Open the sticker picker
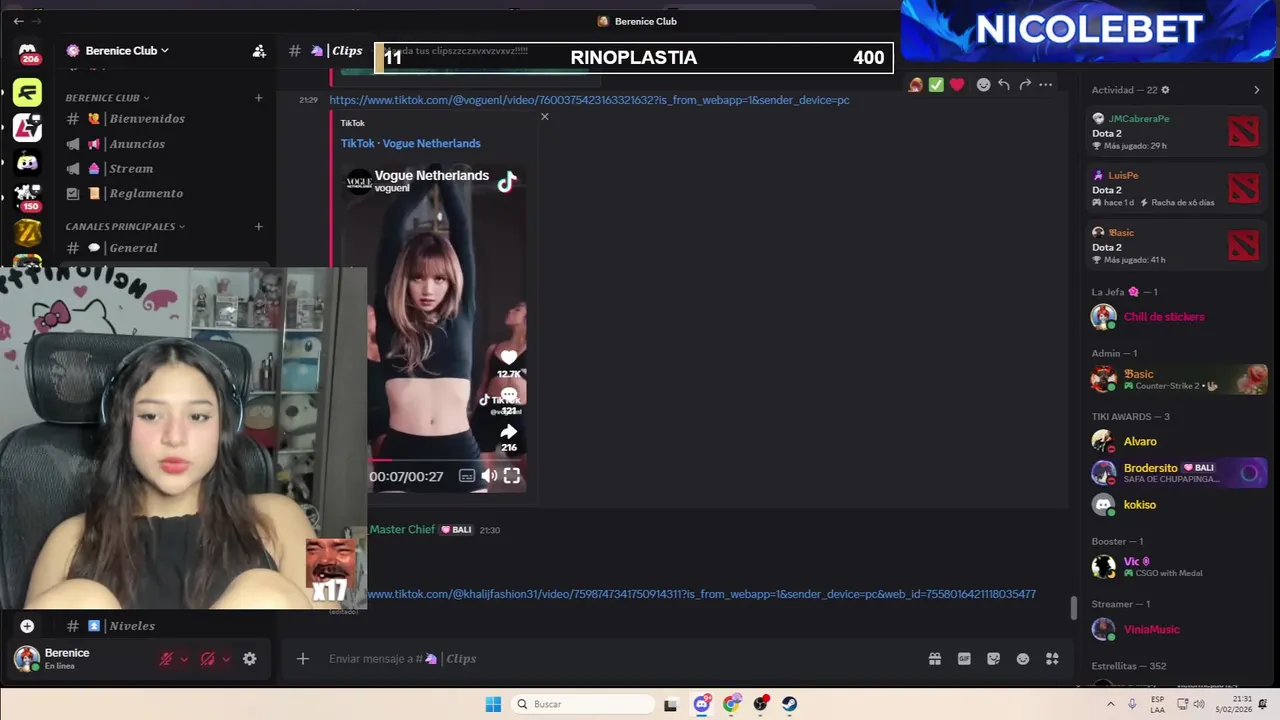Screen dimensions: 1280x720 pyautogui.click(x=993, y=659)
